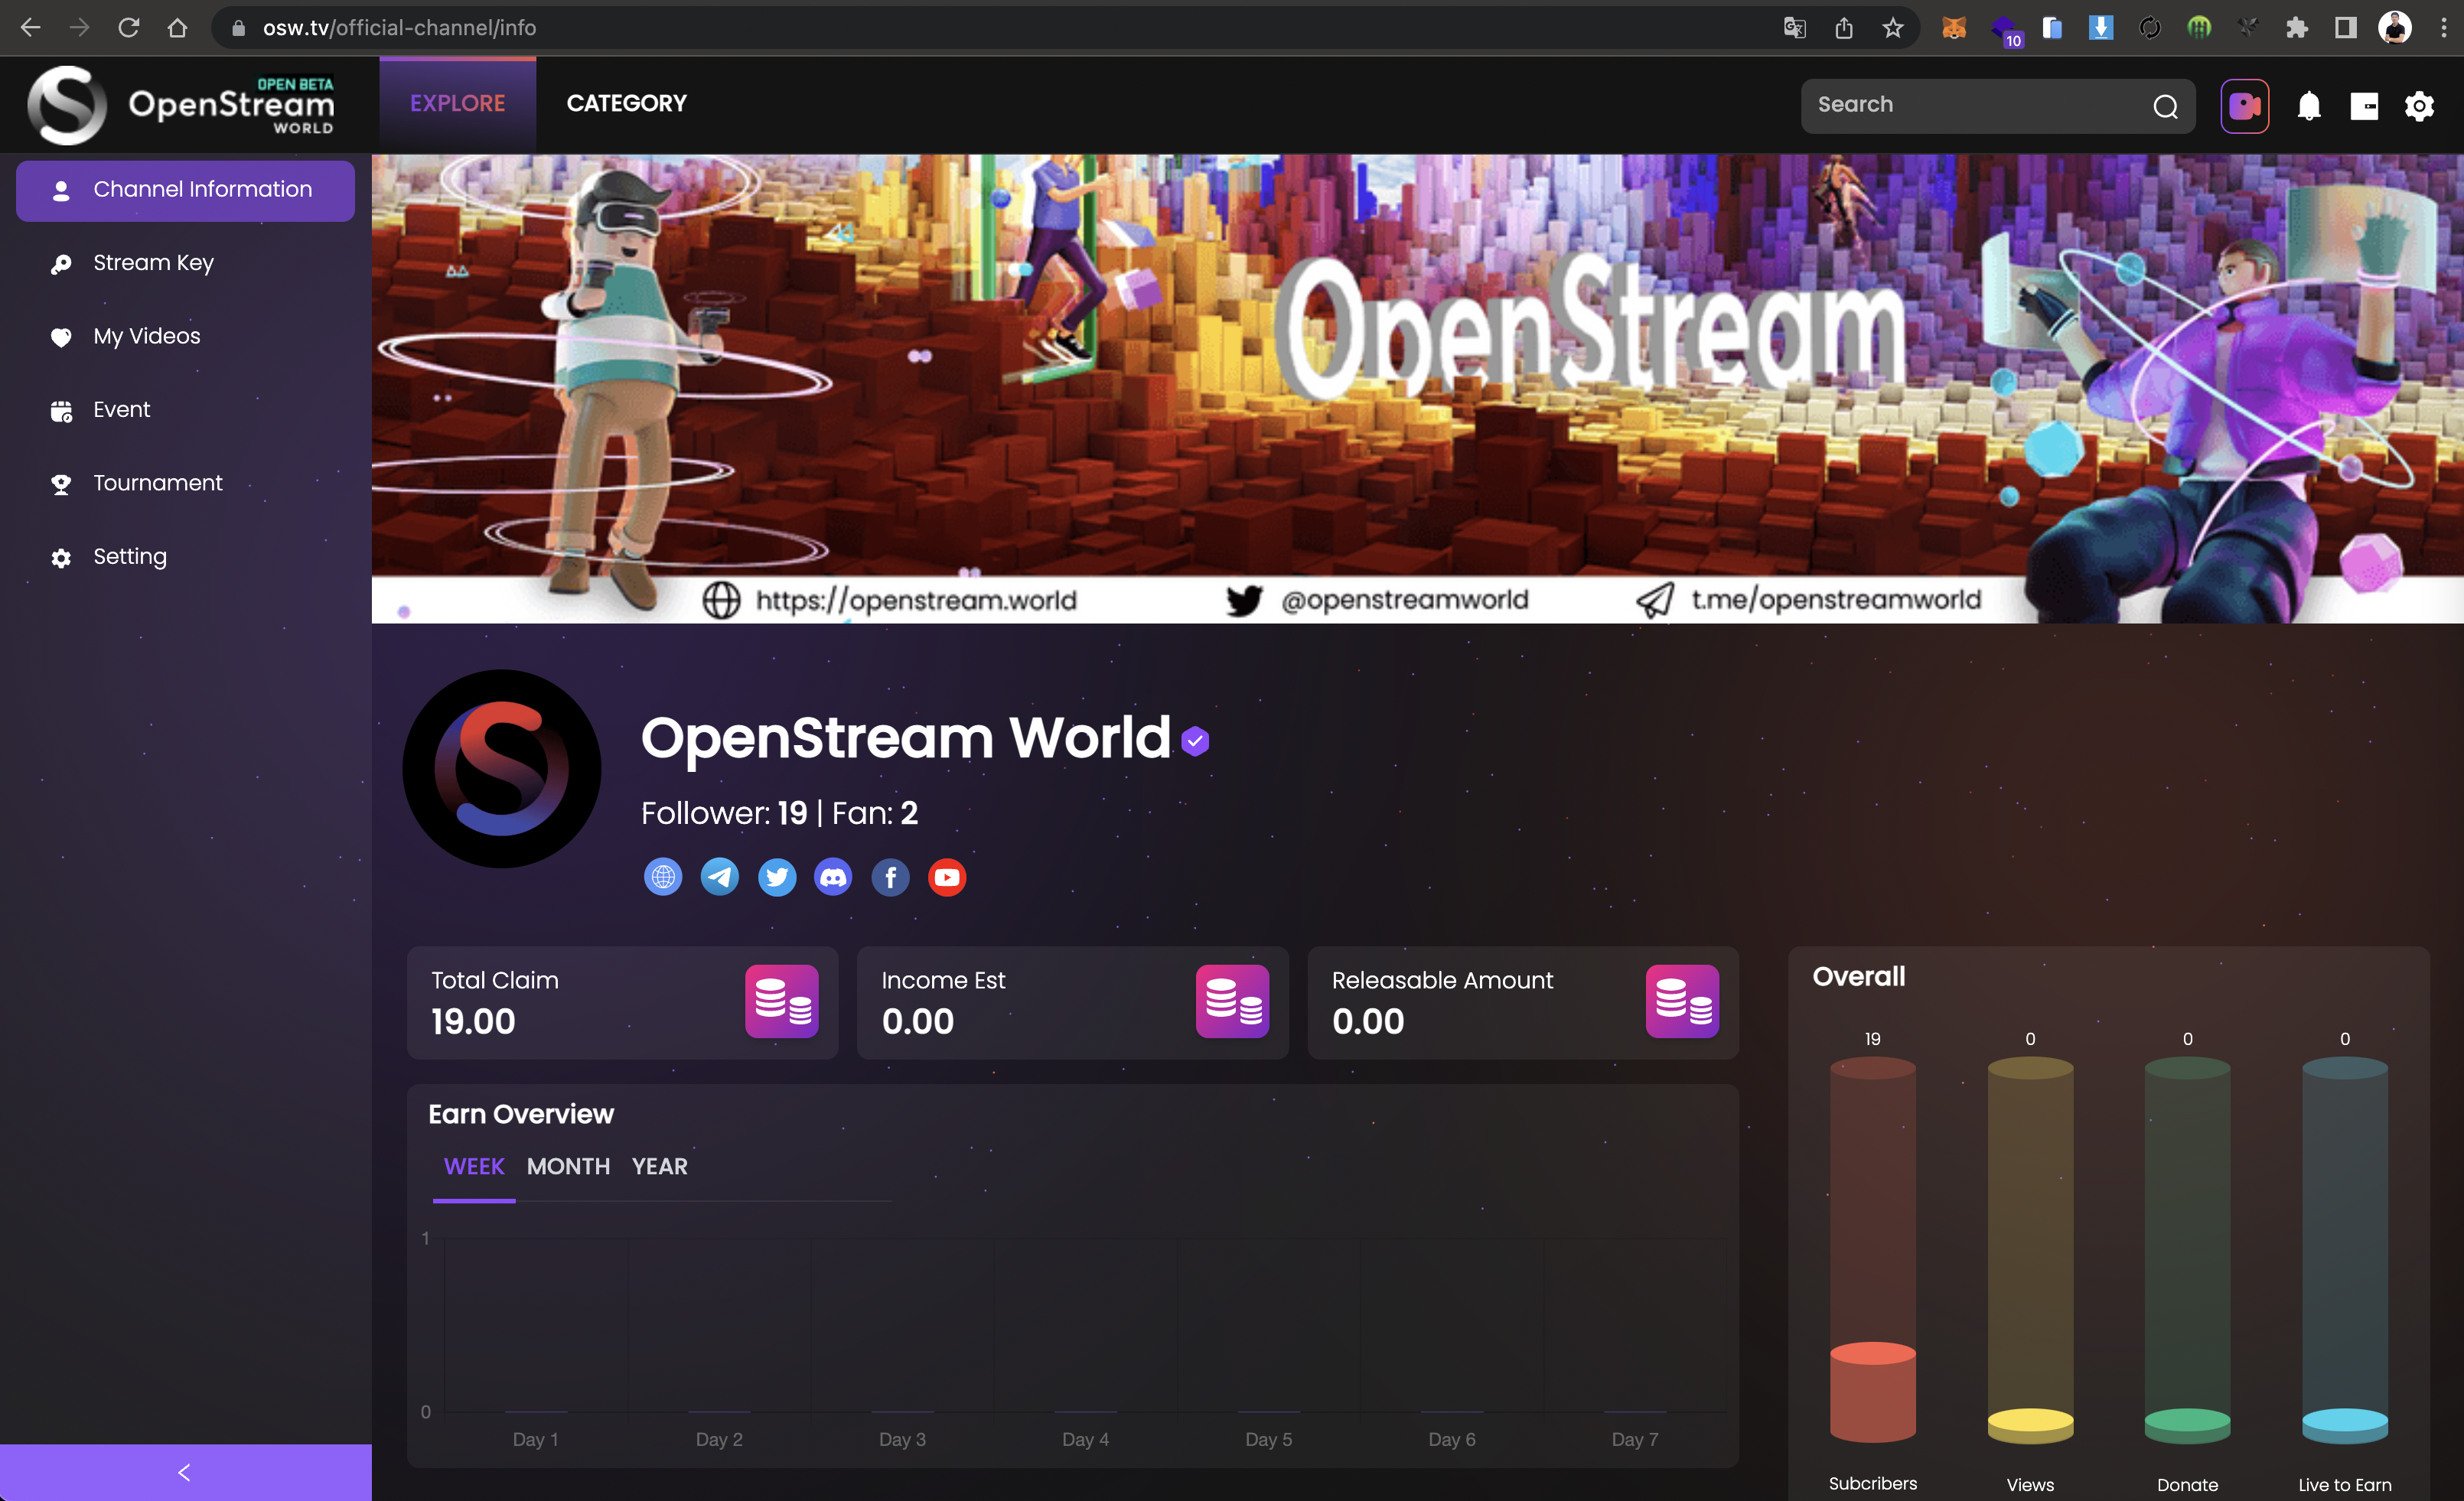Go back with browser back arrow
The image size is (2464, 1501).
tap(30, 27)
